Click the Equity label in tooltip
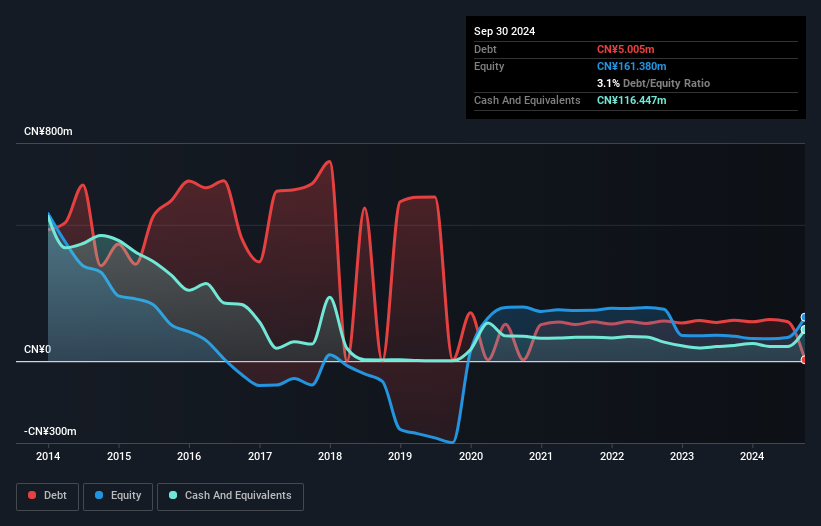 (489, 66)
